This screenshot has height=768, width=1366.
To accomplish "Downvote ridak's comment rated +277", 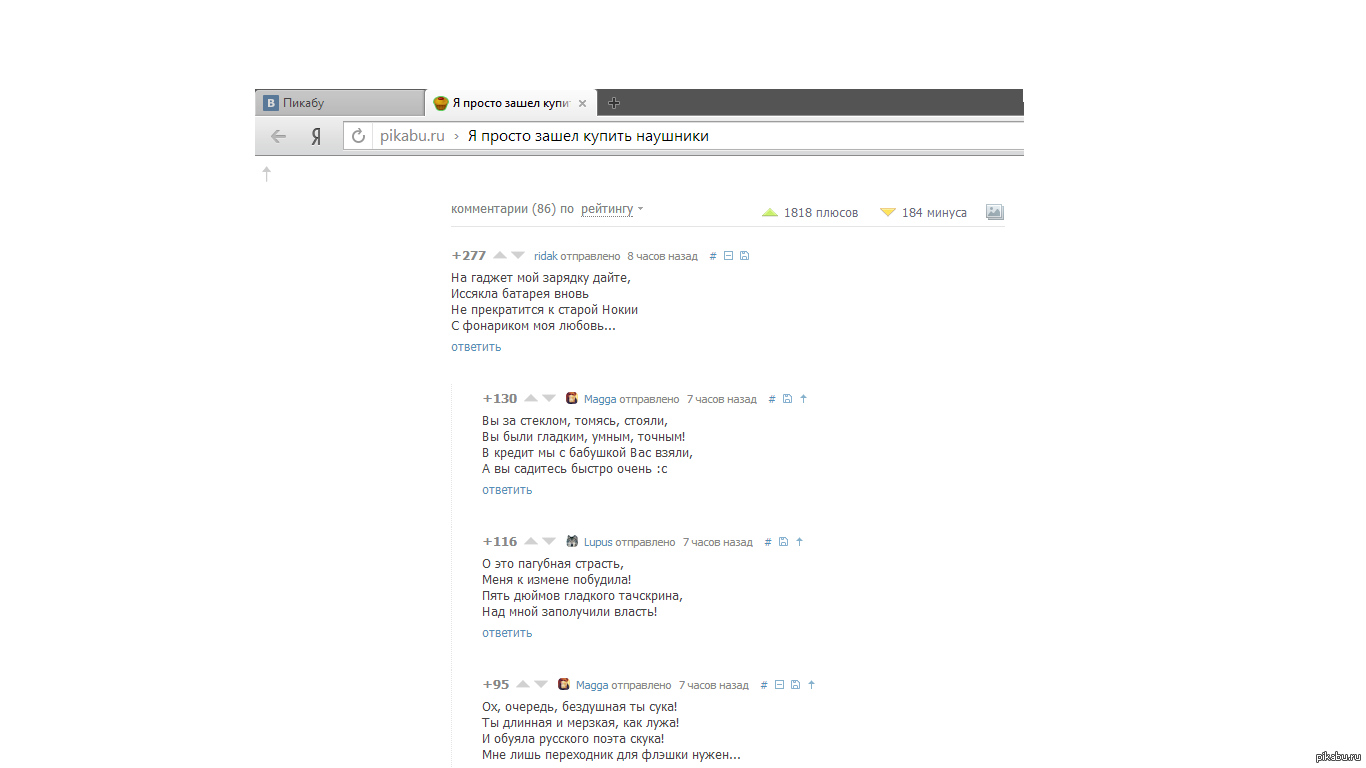I will pyautogui.click(x=517, y=256).
